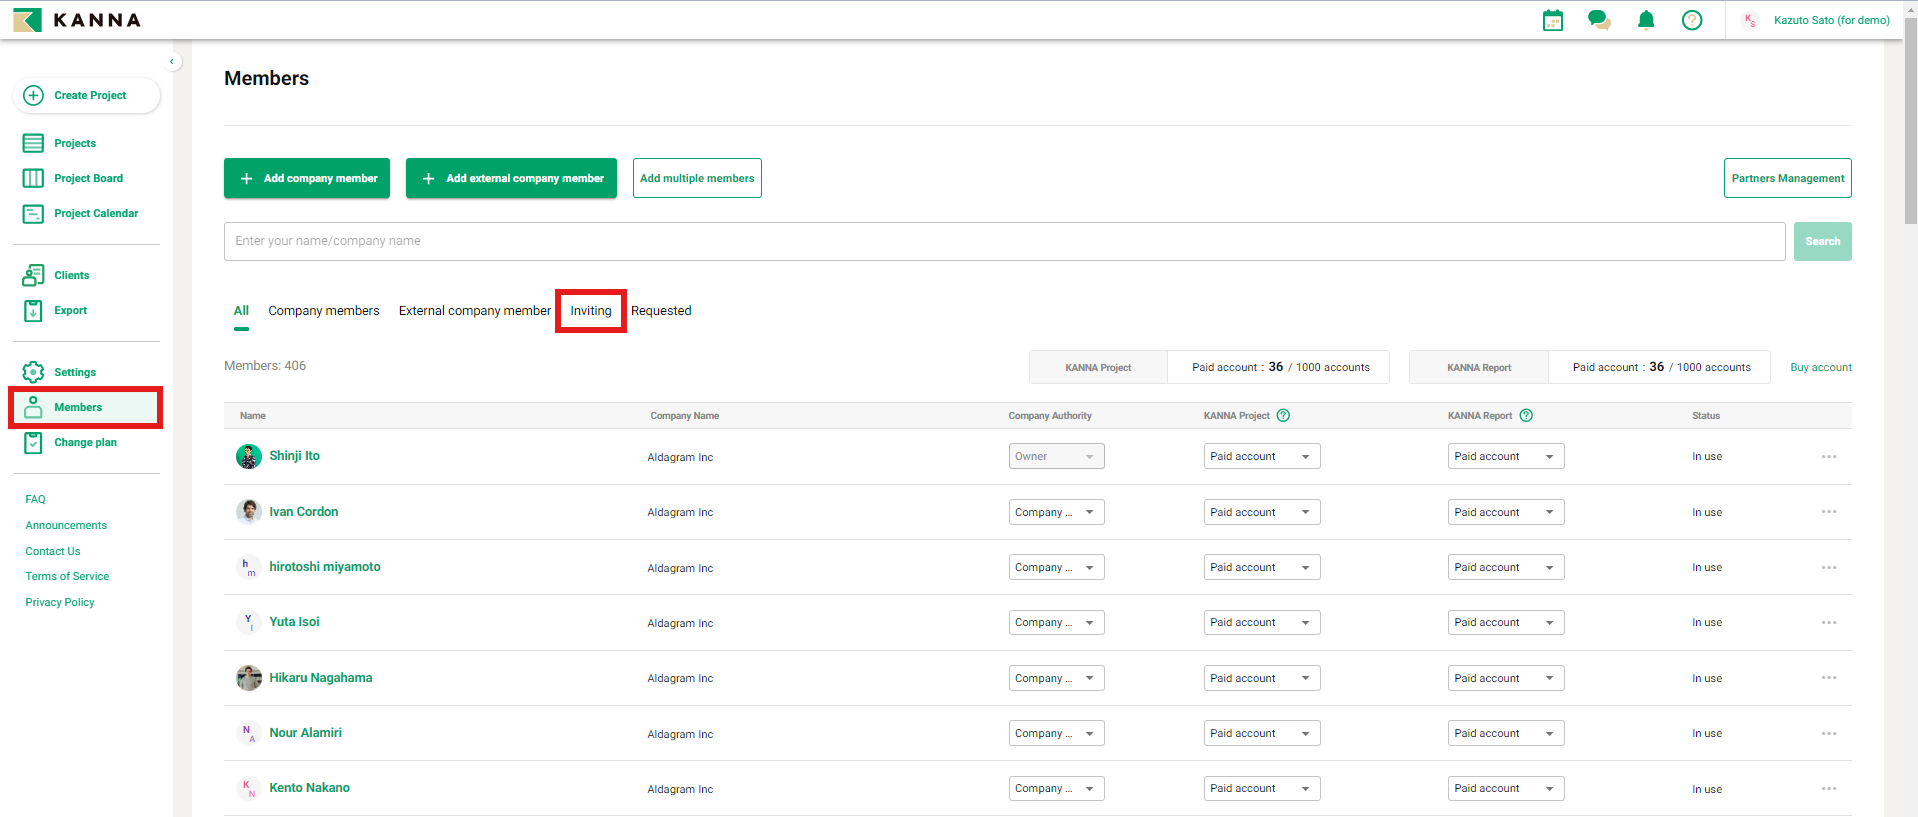The width and height of the screenshot is (1918, 817).
Task: Switch to the Inviting tab
Action: tap(591, 311)
